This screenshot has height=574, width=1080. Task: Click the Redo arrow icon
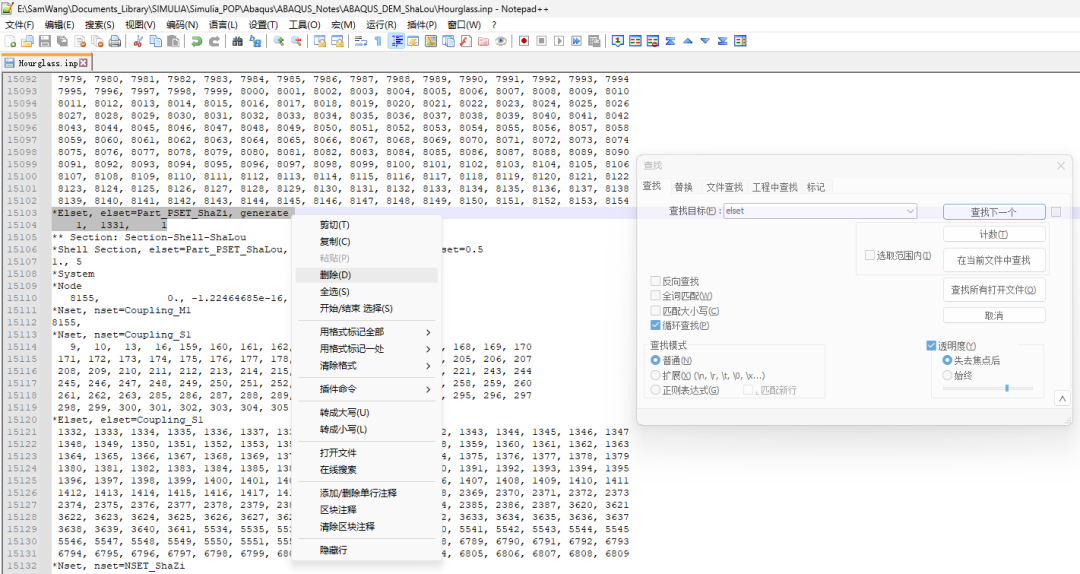click(214, 41)
